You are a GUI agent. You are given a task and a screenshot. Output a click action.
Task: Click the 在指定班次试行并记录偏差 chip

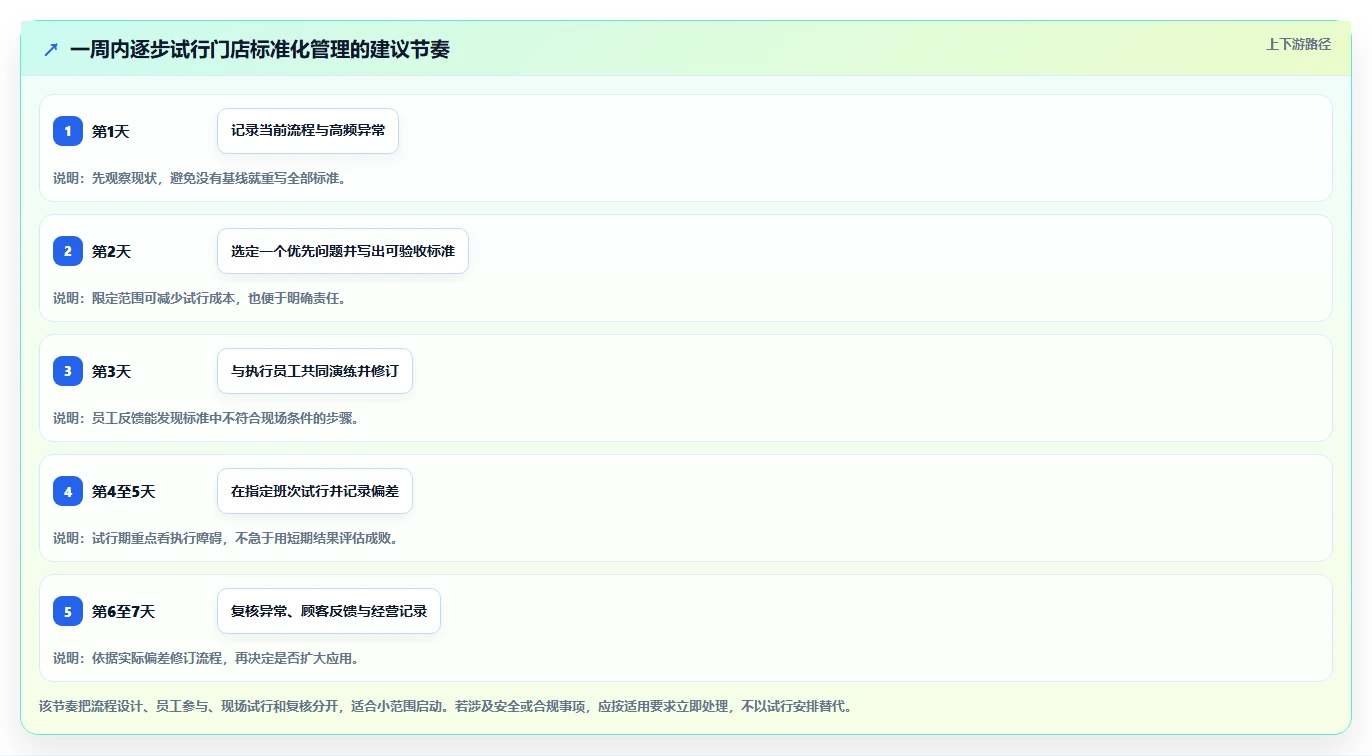tap(315, 491)
